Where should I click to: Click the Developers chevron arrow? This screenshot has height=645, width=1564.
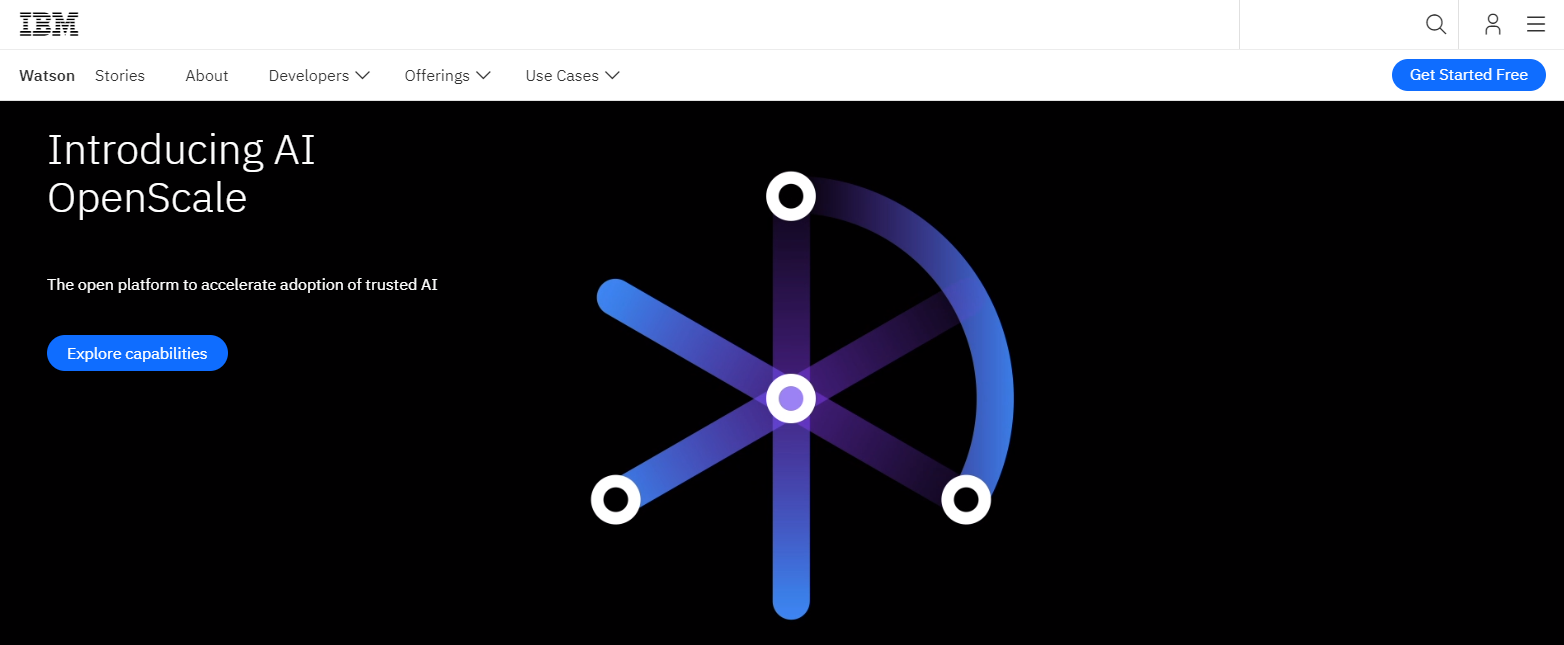[362, 75]
